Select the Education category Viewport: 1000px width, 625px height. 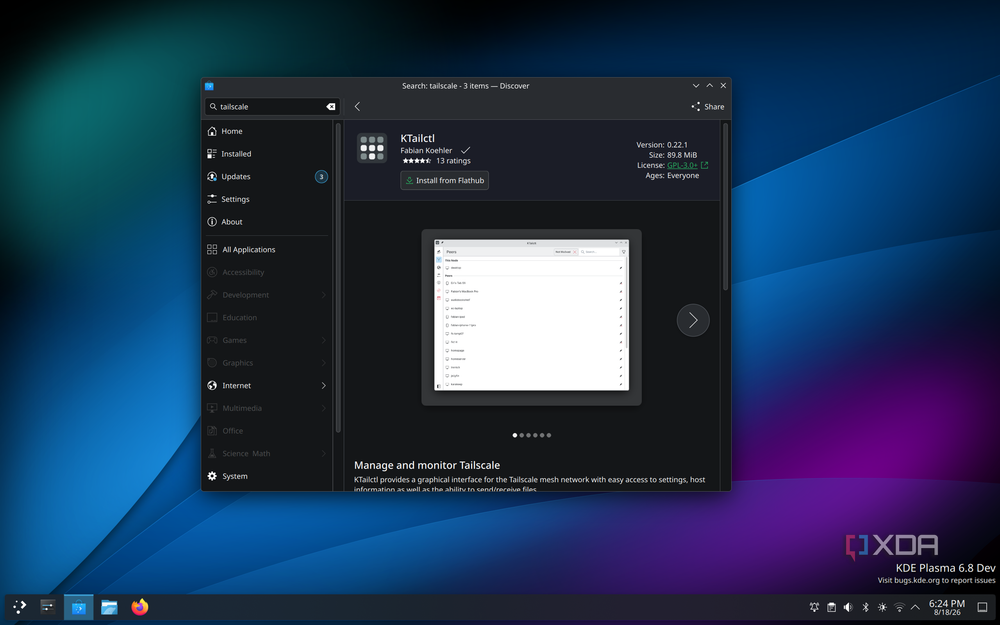[268, 318]
